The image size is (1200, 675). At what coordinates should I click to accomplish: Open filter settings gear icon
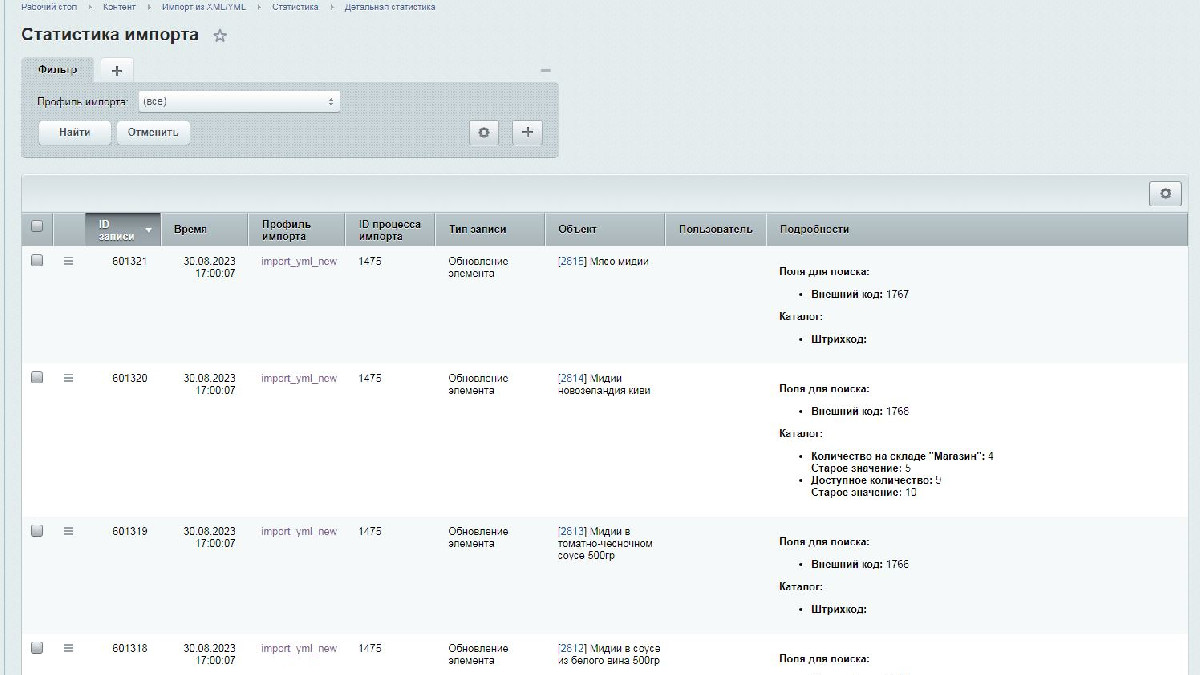tap(484, 132)
